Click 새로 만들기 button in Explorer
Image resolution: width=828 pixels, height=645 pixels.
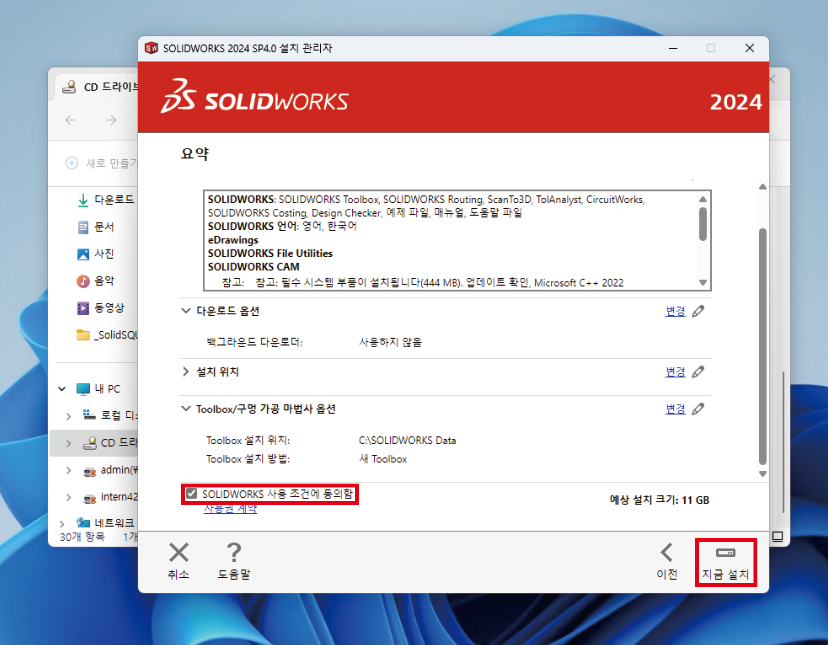[x=101, y=163]
